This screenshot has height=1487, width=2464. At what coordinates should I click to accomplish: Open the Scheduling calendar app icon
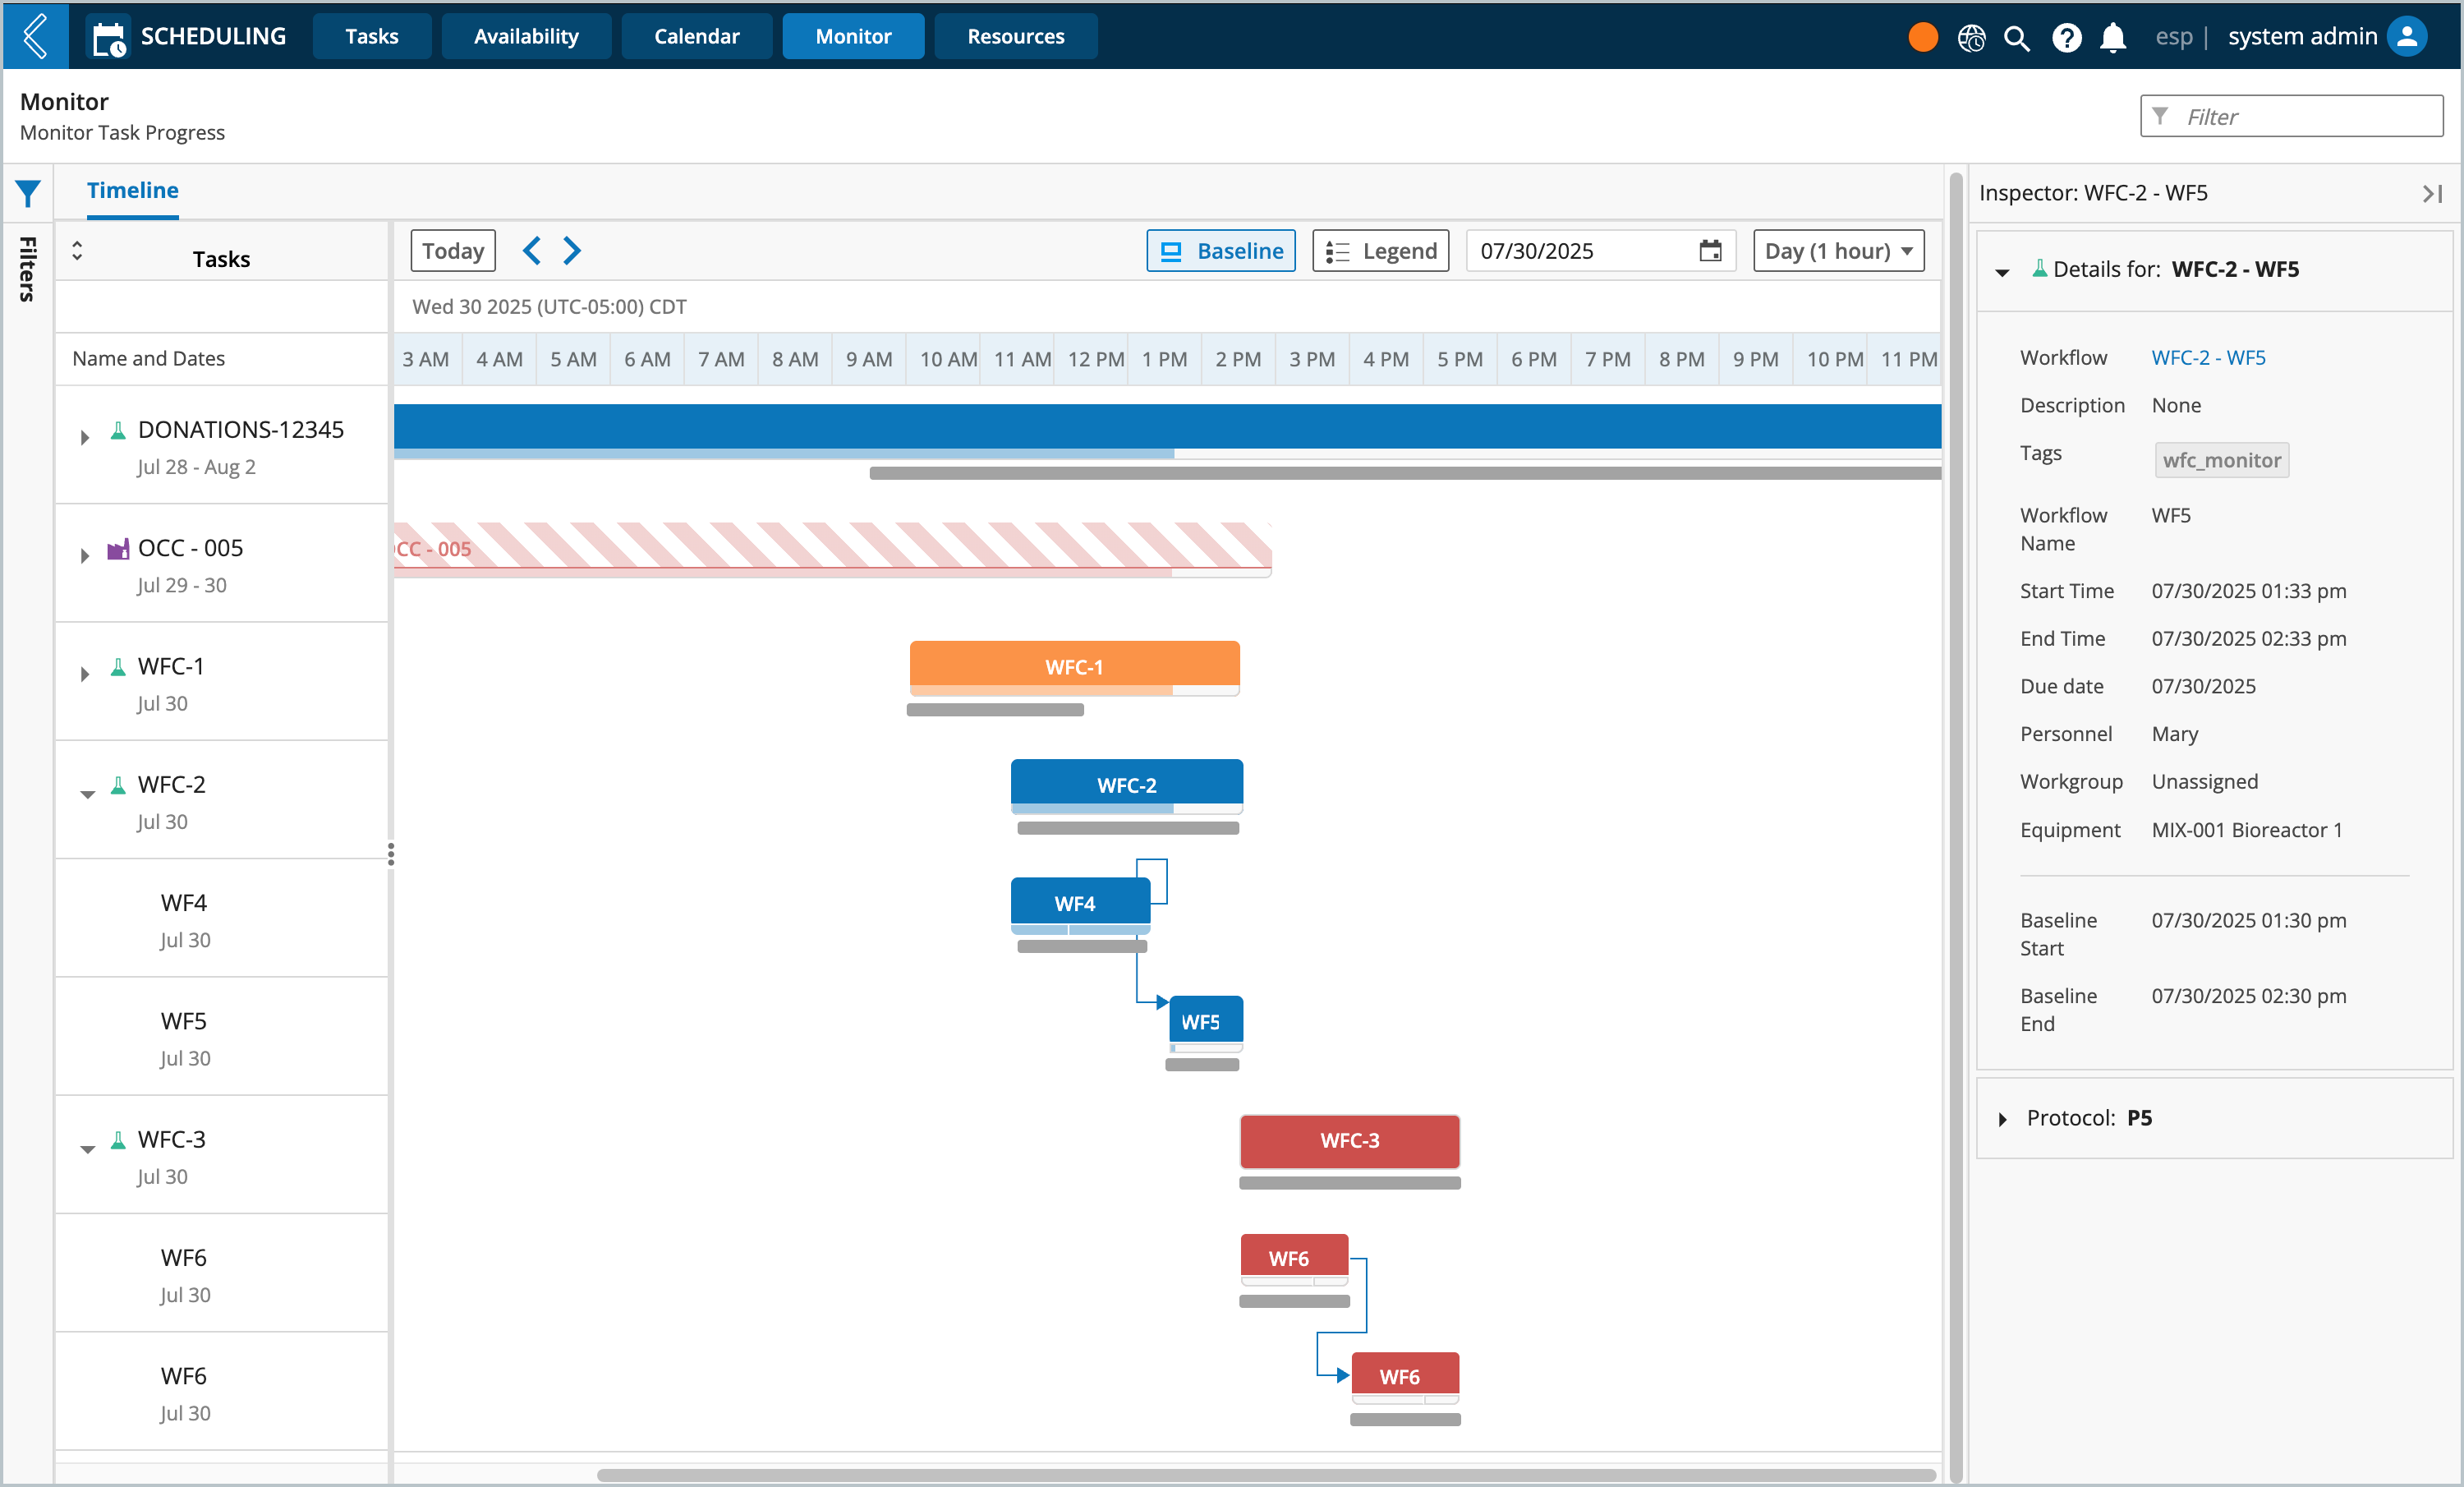point(108,38)
